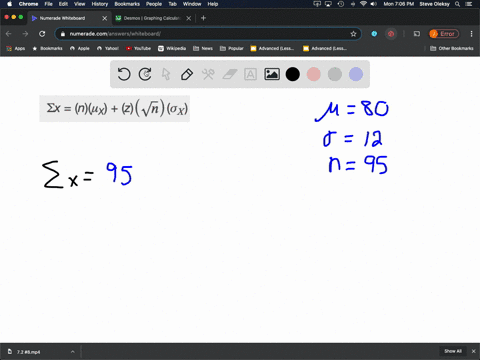Show all downloads
480x360 pixels.
(x=453, y=351)
